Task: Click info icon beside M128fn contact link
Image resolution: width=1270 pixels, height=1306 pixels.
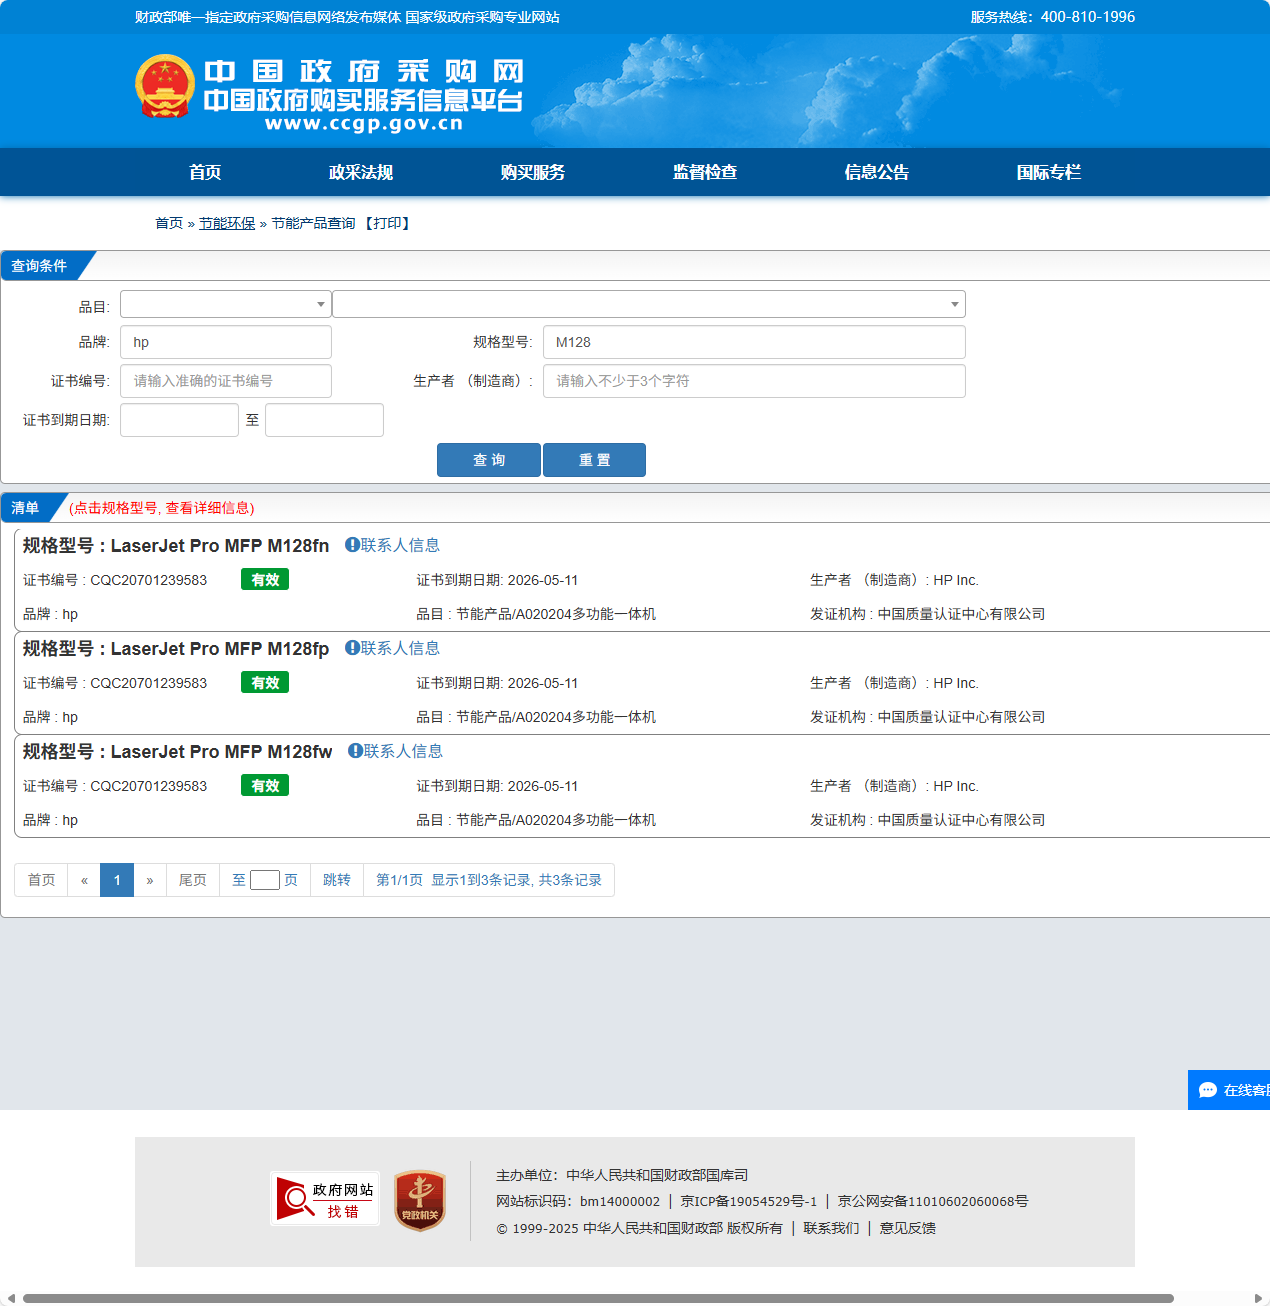Action: (x=352, y=544)
